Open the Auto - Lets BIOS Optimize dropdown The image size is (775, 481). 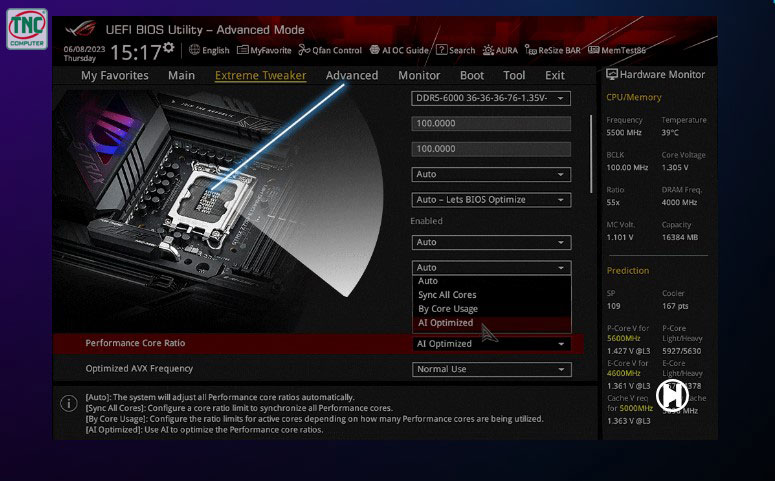491,200
